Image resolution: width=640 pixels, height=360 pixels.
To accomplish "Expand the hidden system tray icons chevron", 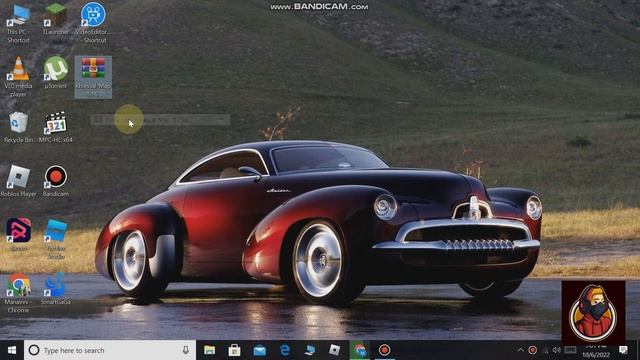I will [x=520, y=350].
